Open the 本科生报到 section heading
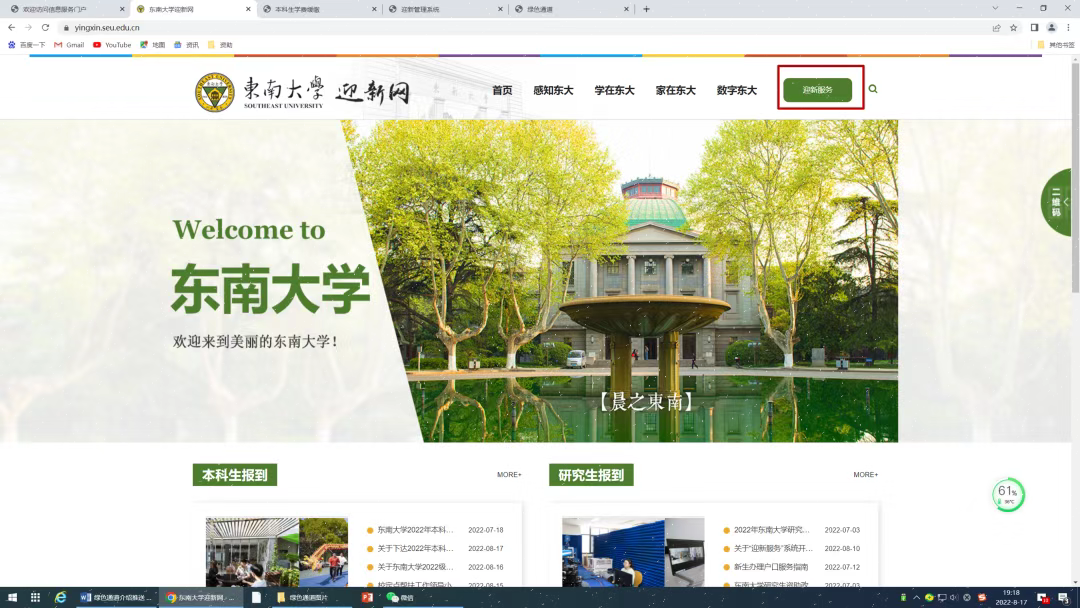 click(x=235, y=474)
